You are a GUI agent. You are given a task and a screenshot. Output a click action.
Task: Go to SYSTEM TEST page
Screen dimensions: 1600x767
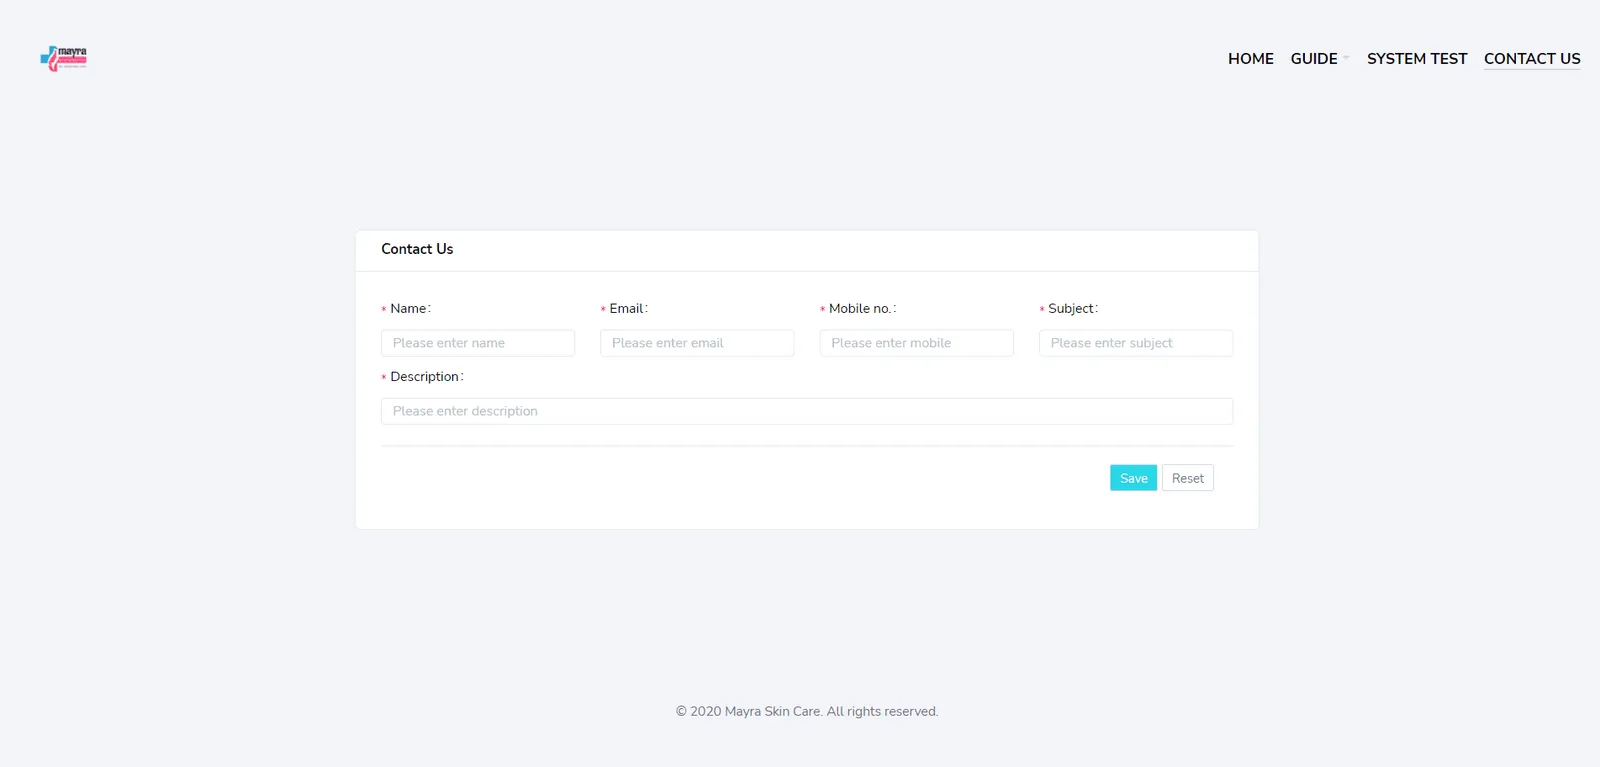(x=1417, y=59)
